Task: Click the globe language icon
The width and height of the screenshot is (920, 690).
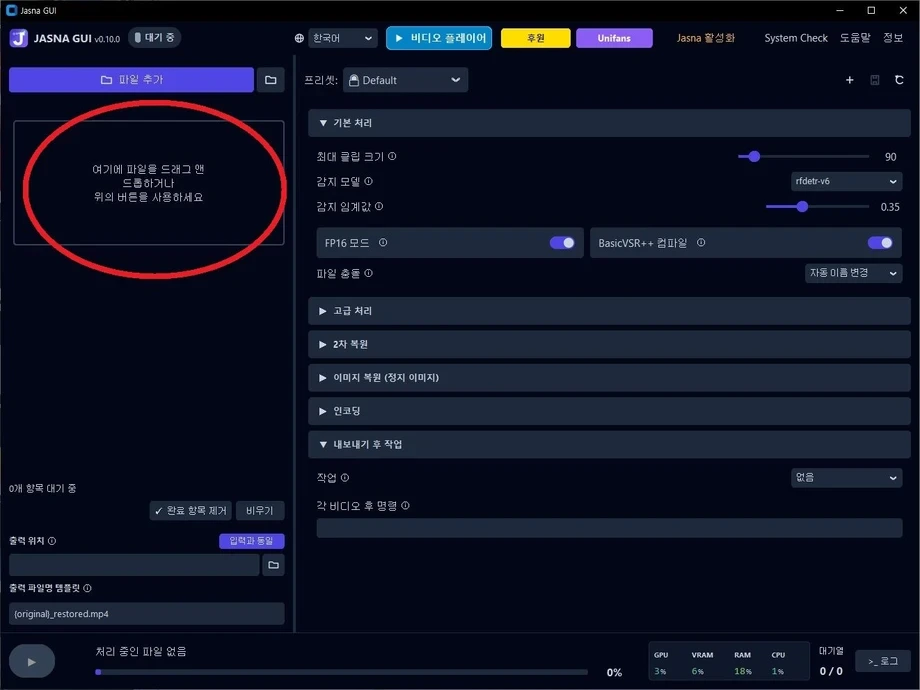Action: point(299,38)
